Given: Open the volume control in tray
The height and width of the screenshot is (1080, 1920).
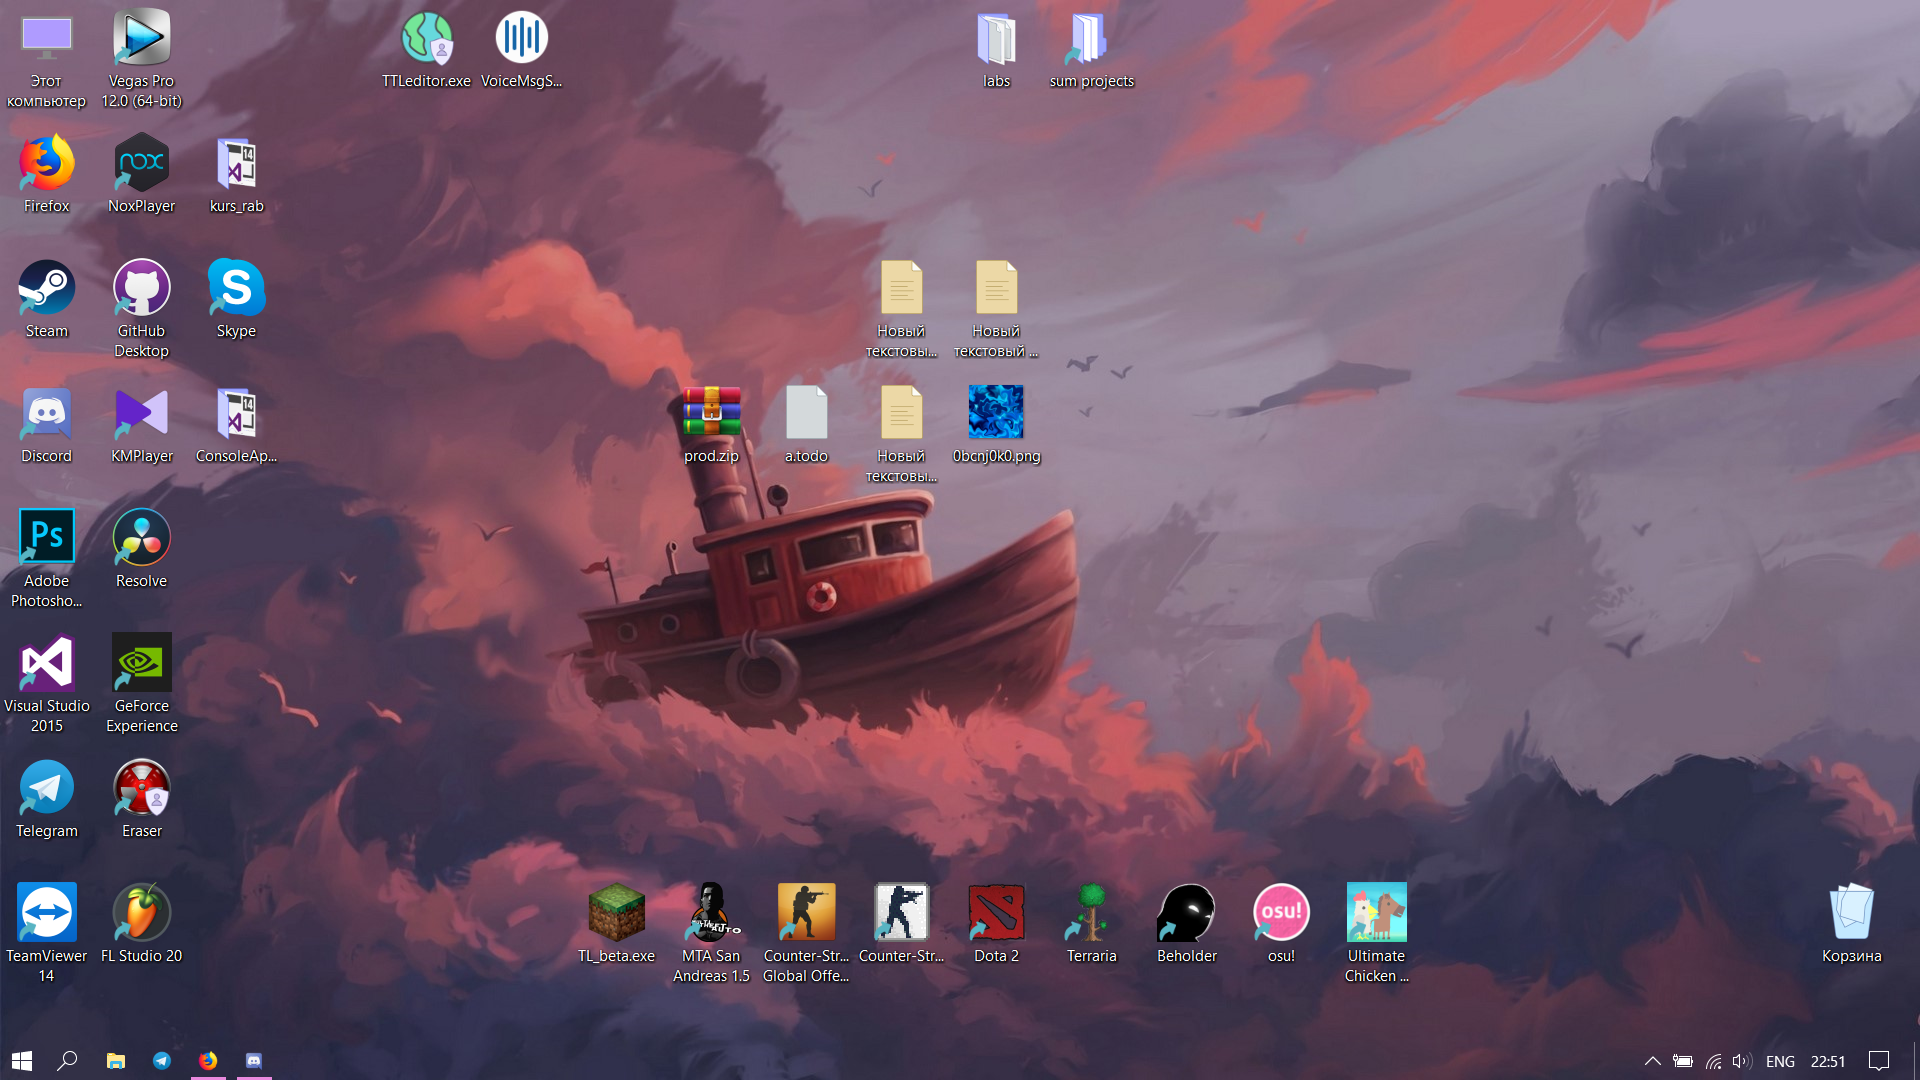Looking at the screenshot, I should tap(1742, 1061).
